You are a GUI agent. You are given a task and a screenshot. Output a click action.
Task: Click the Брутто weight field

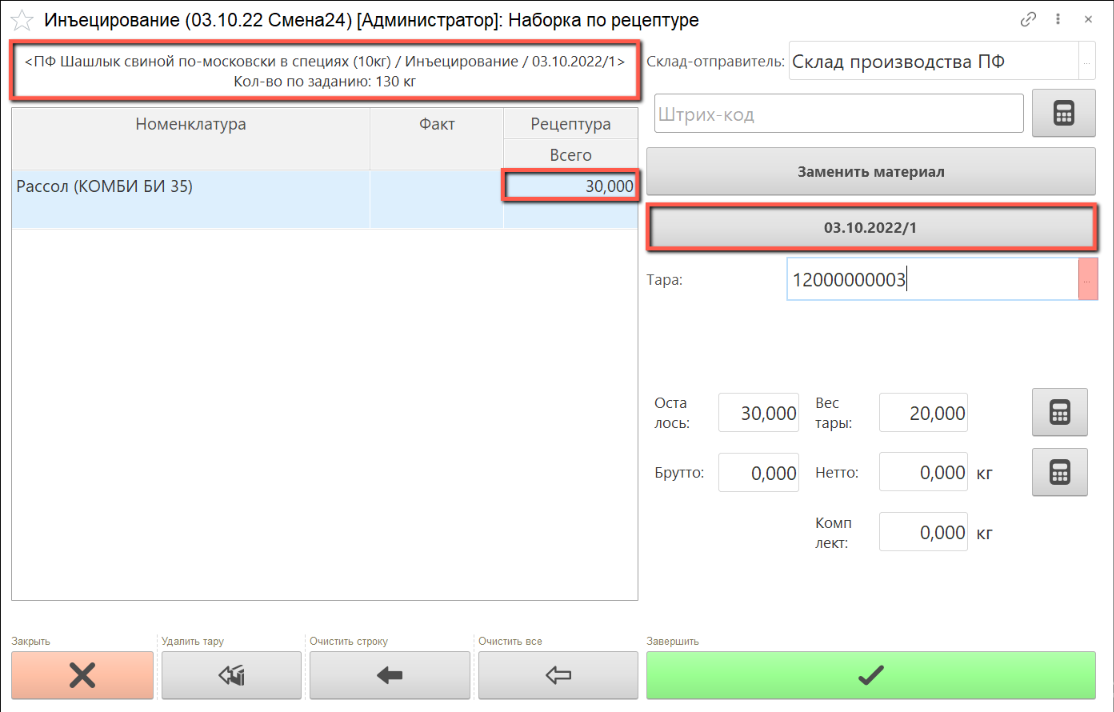[x=758, y=473]
